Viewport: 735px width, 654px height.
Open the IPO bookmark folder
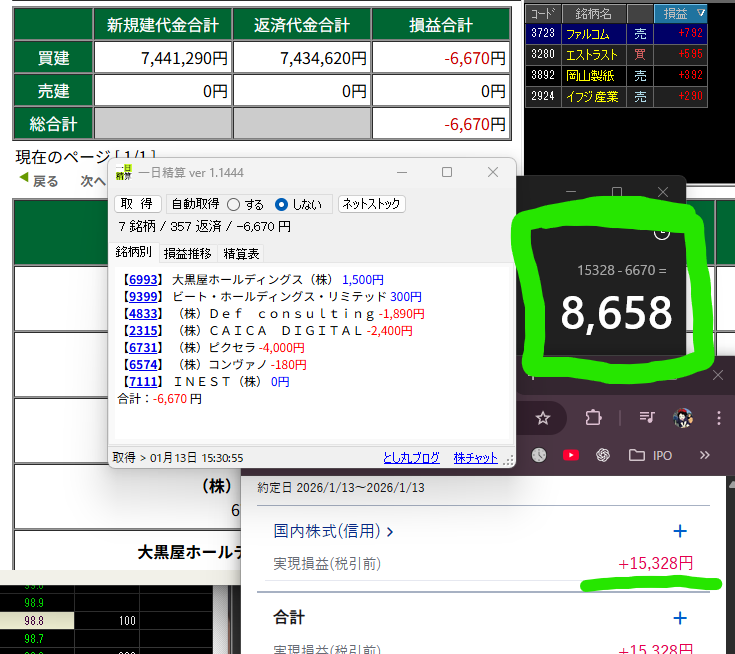pos(651,455)
